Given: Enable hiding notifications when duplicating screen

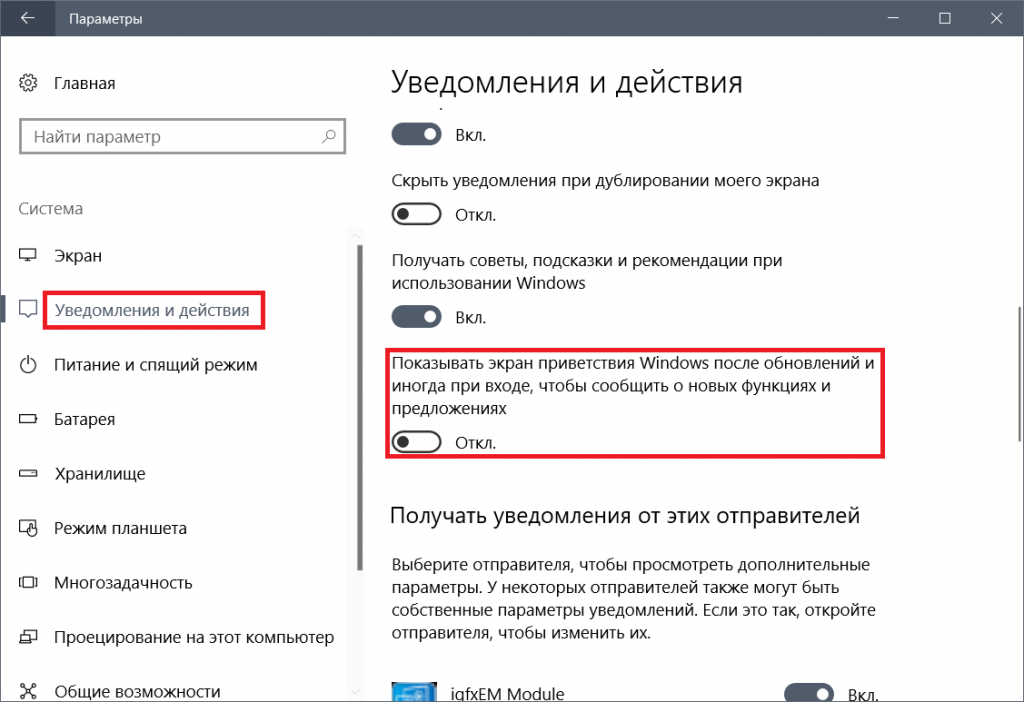Looking at the screenshot, I should click(x=417, y=214).
